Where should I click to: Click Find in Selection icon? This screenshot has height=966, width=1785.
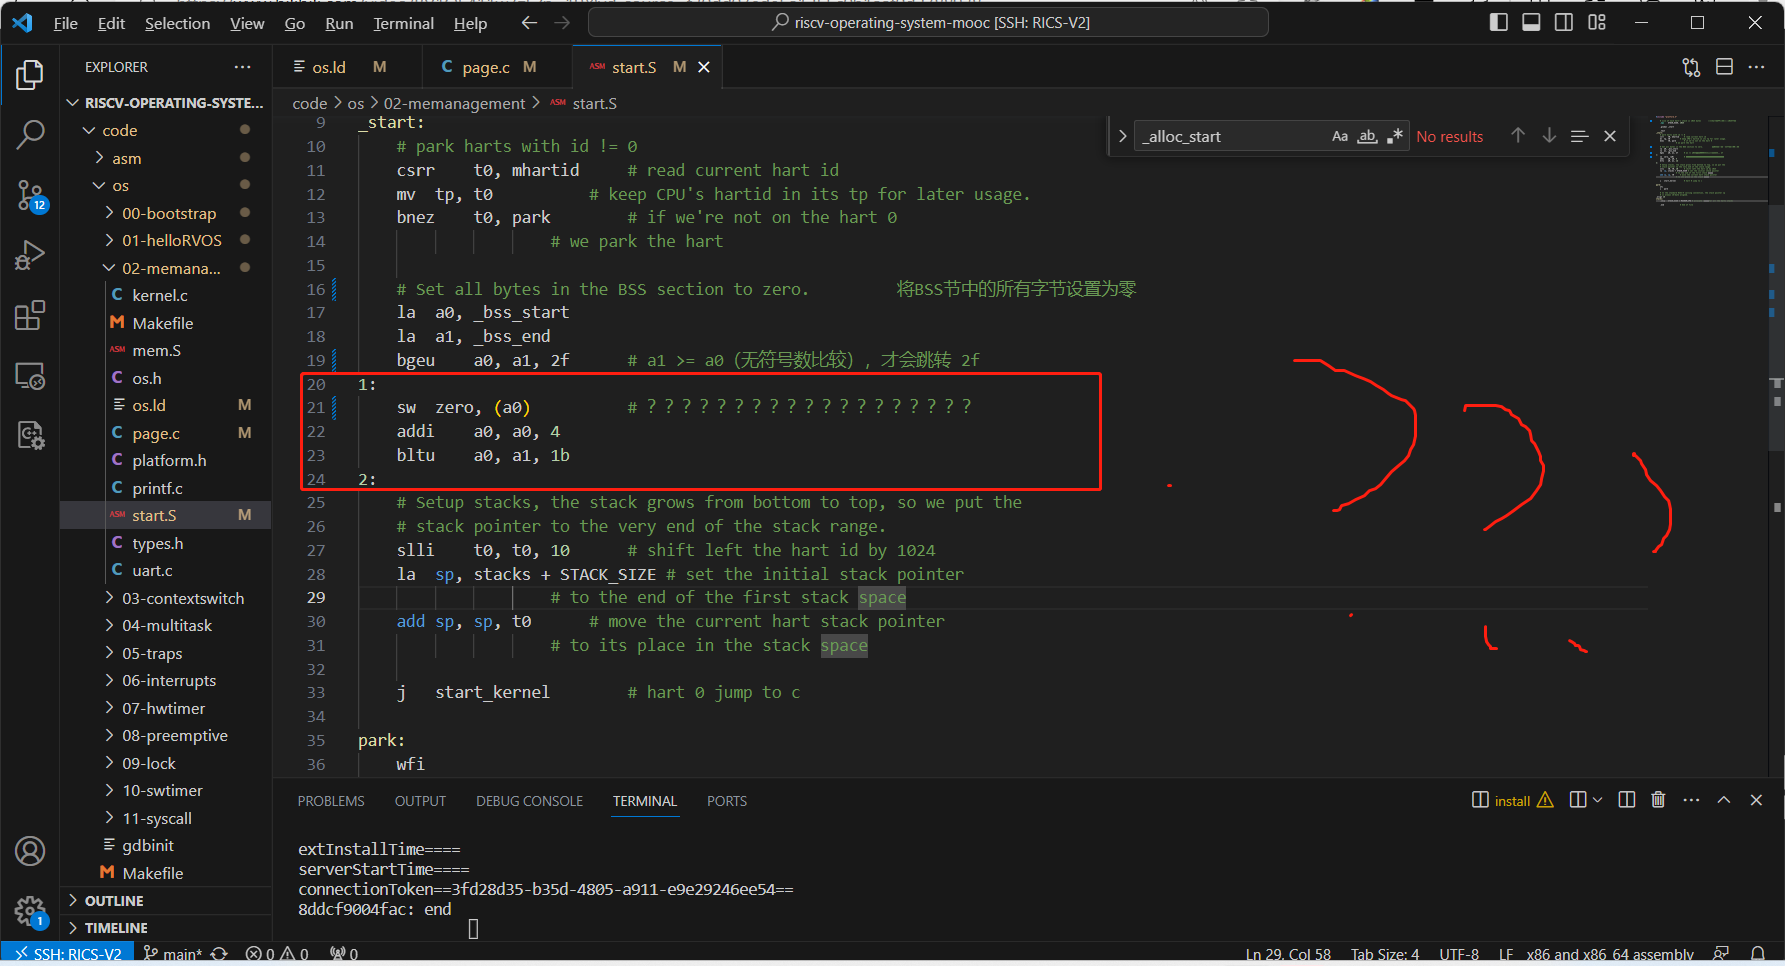[x=1580, y=136]
